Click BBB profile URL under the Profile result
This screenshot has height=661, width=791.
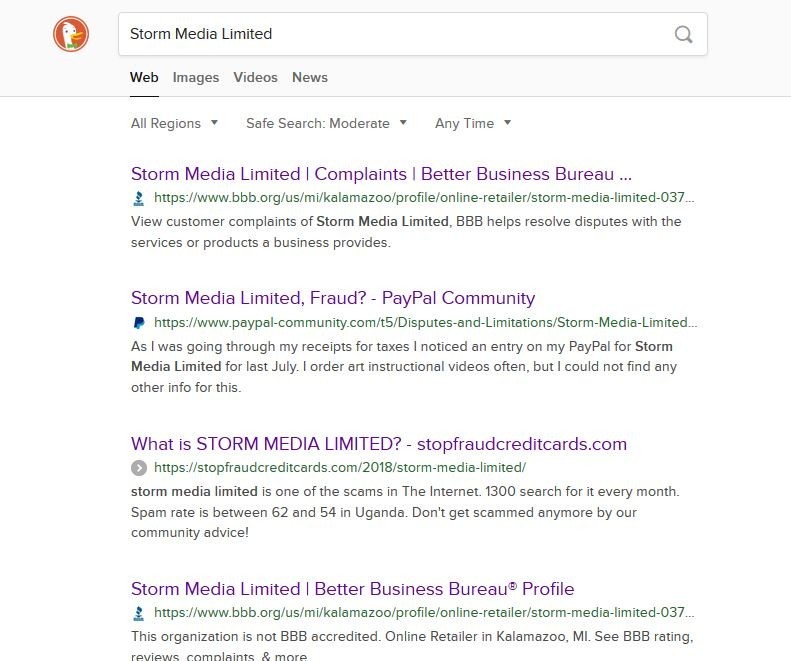(x=424, y=613)
